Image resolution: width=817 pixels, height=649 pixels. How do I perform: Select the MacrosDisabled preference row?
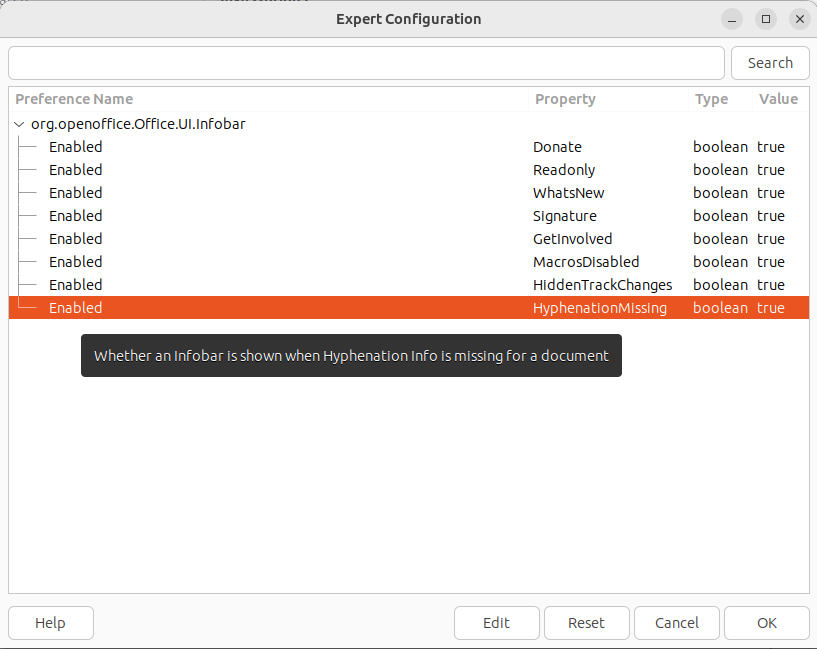[585, 262]
